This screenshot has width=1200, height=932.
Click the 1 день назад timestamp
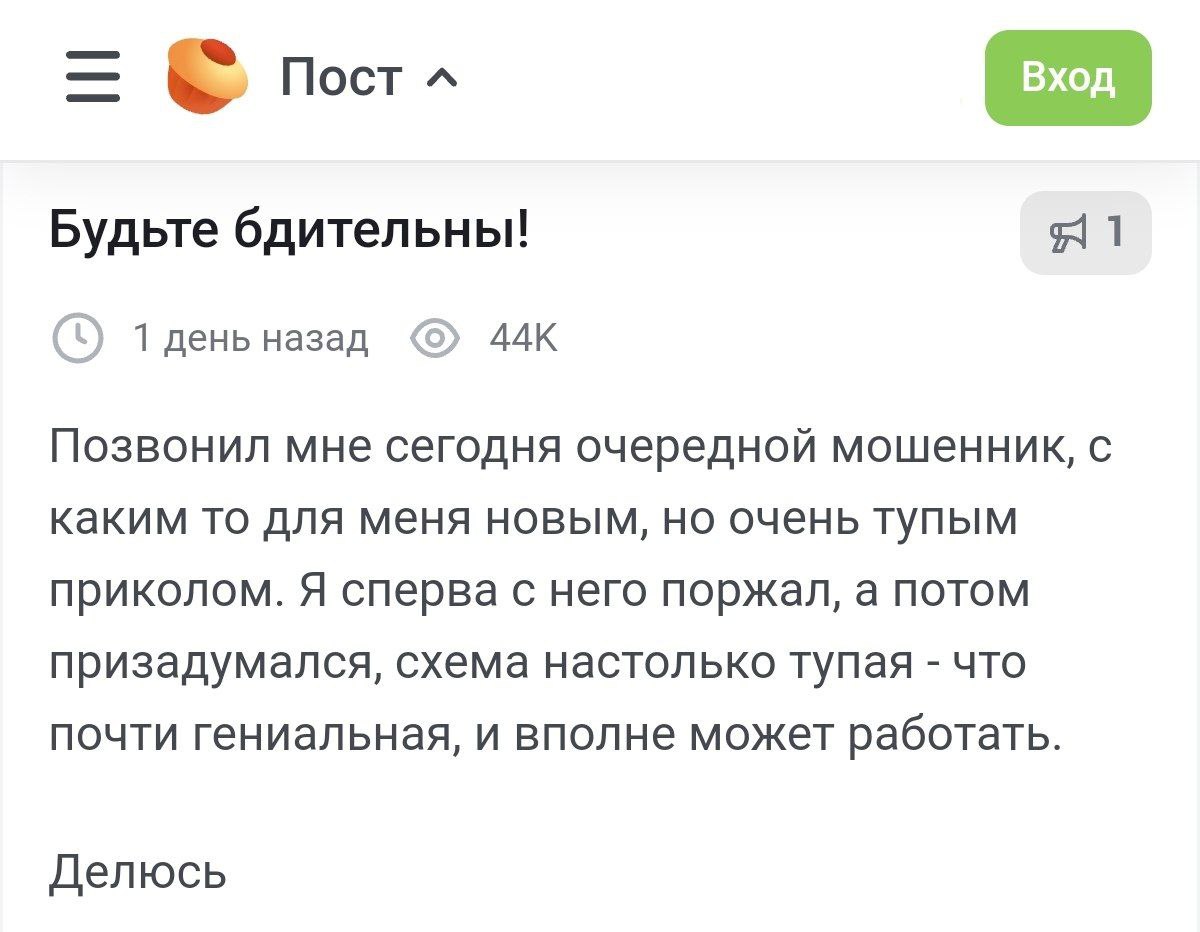pos(250,340)
